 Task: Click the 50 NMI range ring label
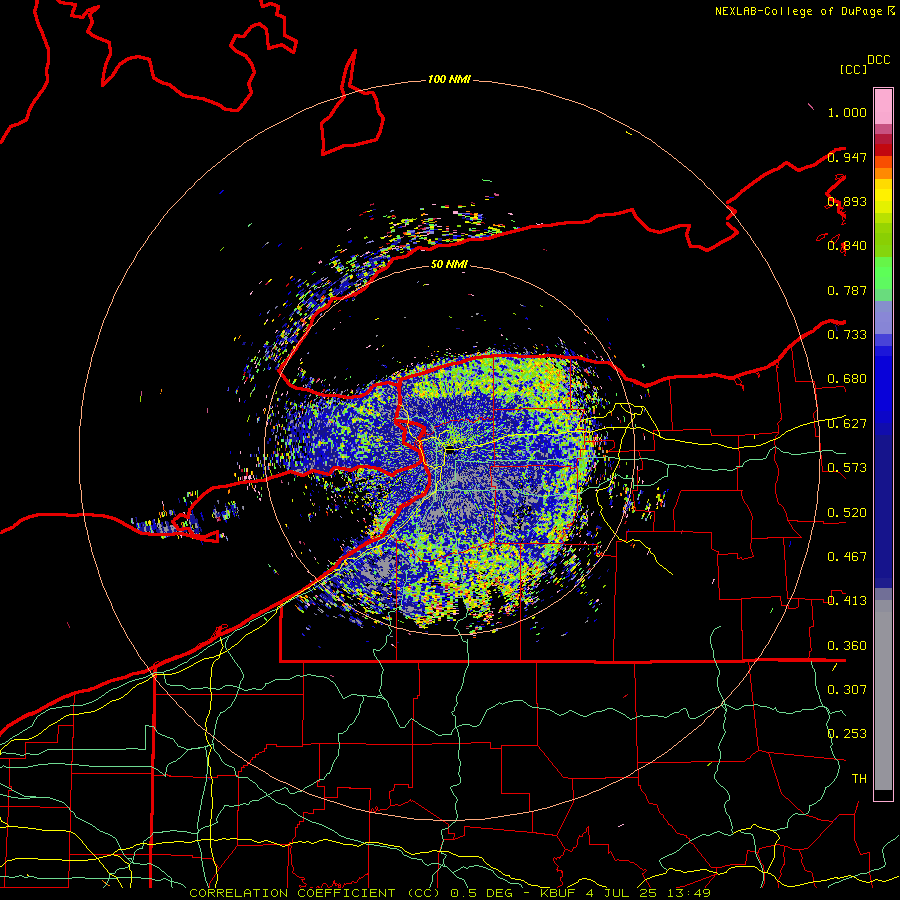point(449,264)
